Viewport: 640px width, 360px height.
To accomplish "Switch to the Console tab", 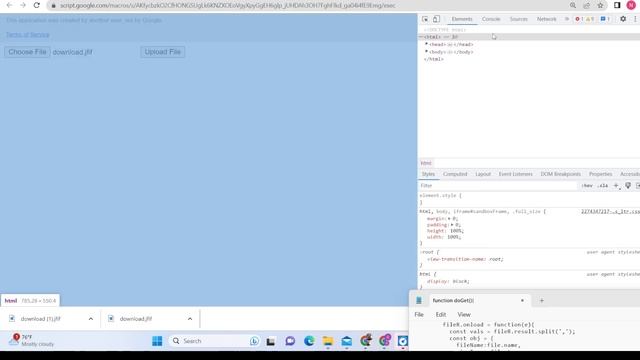I will pyautogui.click(x=491, y=19).
